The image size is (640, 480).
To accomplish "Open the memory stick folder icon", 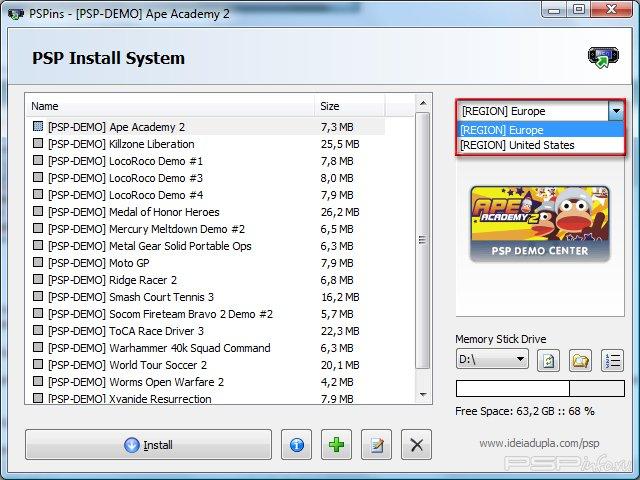I will [x=580, y=360].
